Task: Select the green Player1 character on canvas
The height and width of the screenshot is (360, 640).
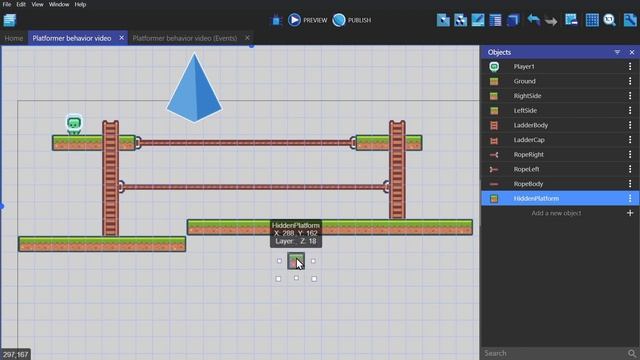Action: click(x=74, y=124)
